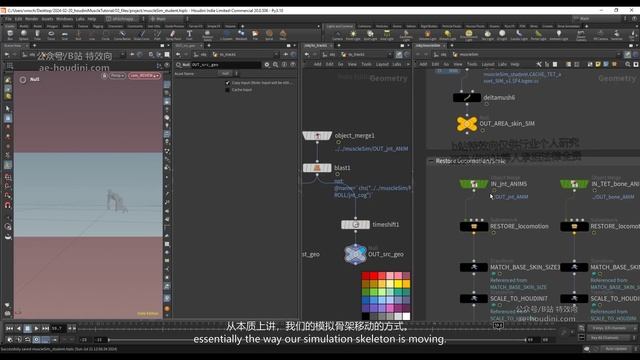Select the Tube shelf tool
The height and width of the screenshot is (360, 640).
click(37, 35)
